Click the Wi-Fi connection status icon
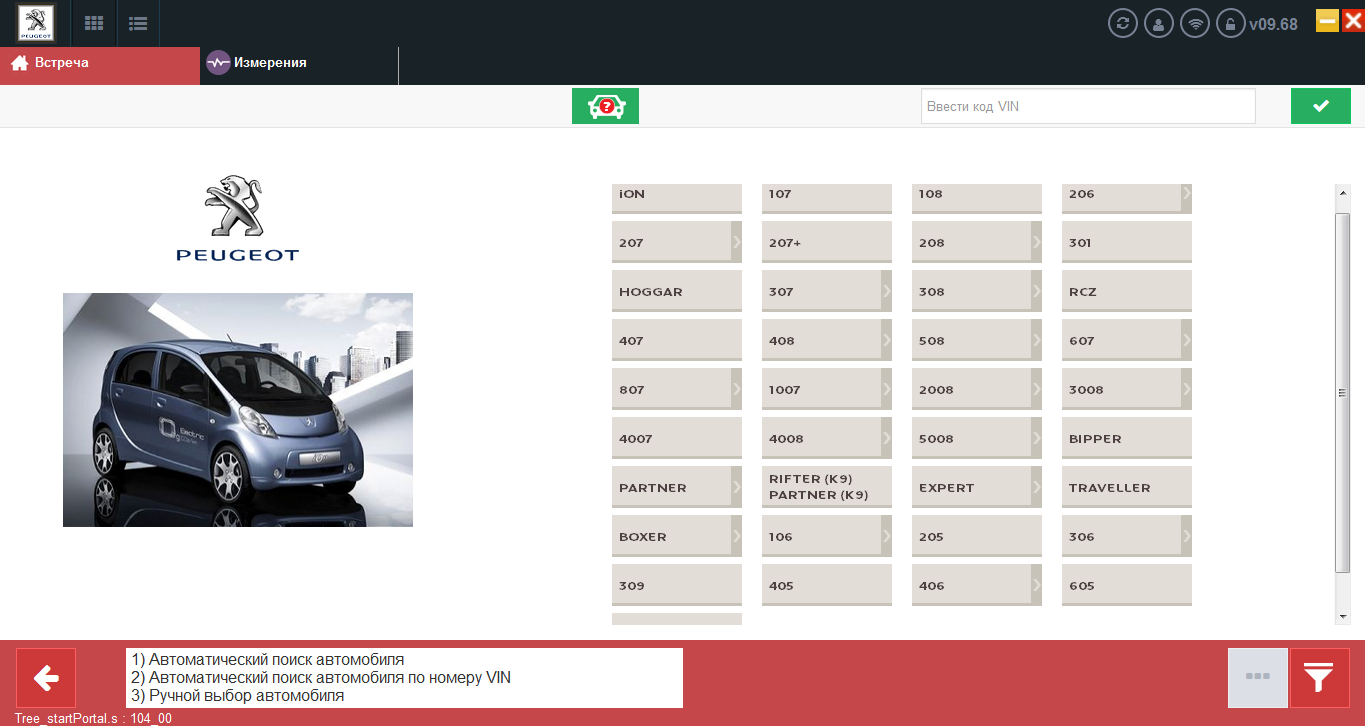Viewport: 1365px width, 726px height. pos(1195,23)
